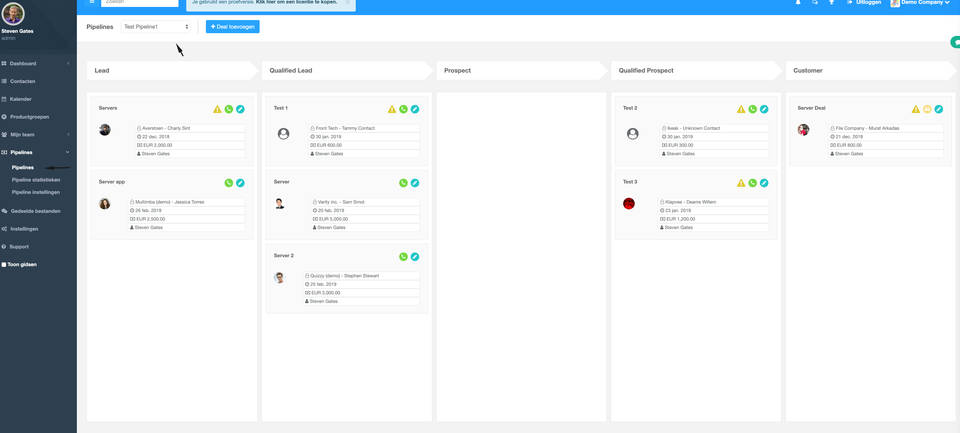Expand the Mijn team sidebar section
The width and height of the screenshot is (960, 433).
[36, 134]
